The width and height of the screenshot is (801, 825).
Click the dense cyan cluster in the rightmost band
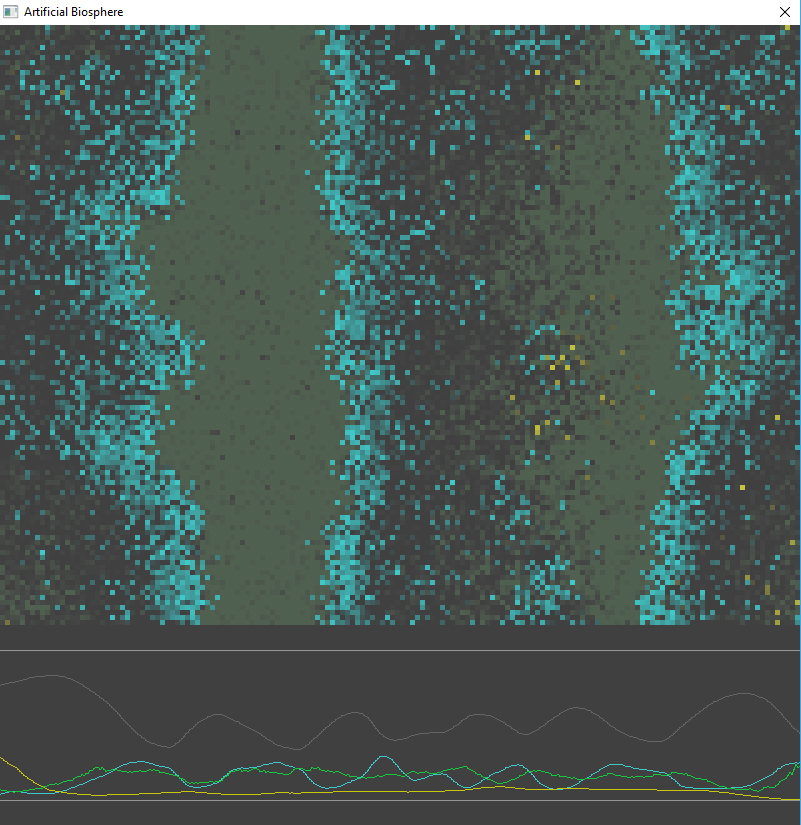click(742, 280)
